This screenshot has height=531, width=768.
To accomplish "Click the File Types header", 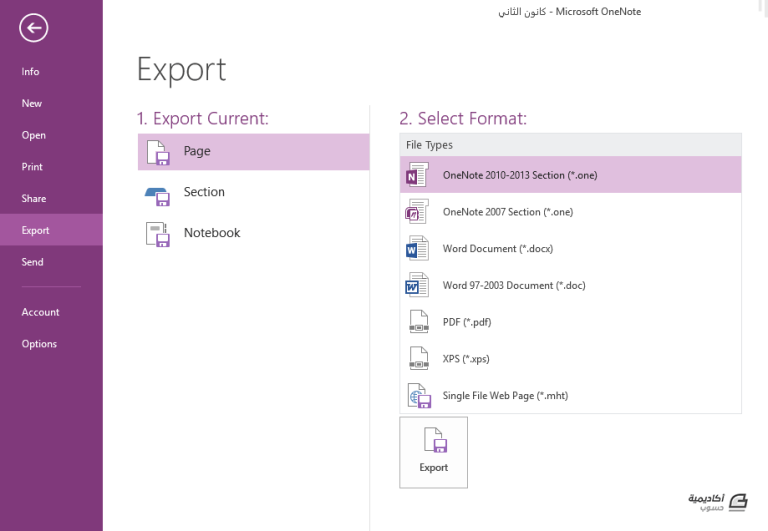I will 571,145.
